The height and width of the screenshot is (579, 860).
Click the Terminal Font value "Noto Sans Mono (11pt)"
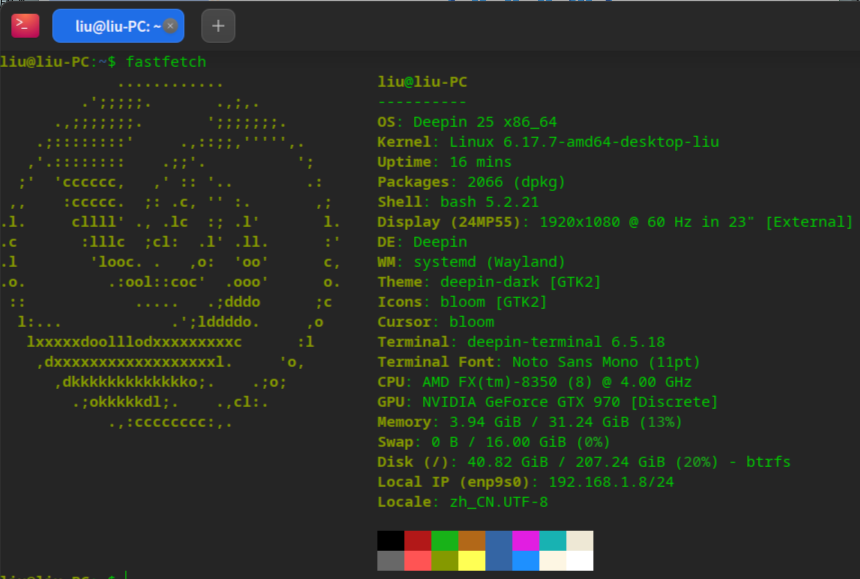pos(607,362)
